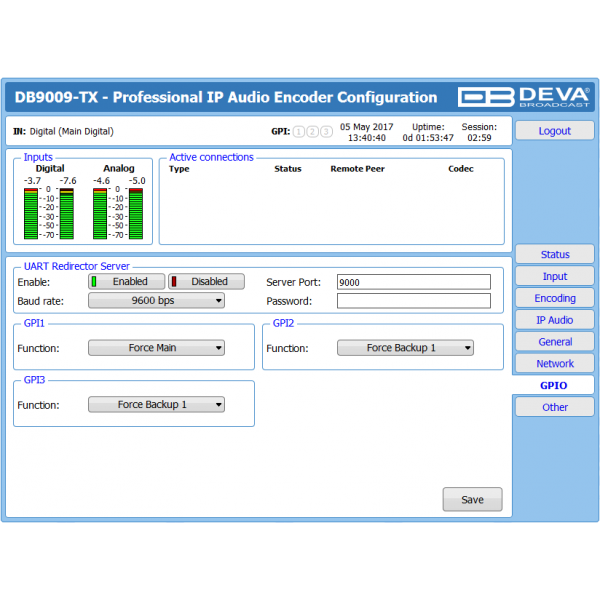Navigate to the Network page
The image size is (600, 600).
tap(554, 363)
